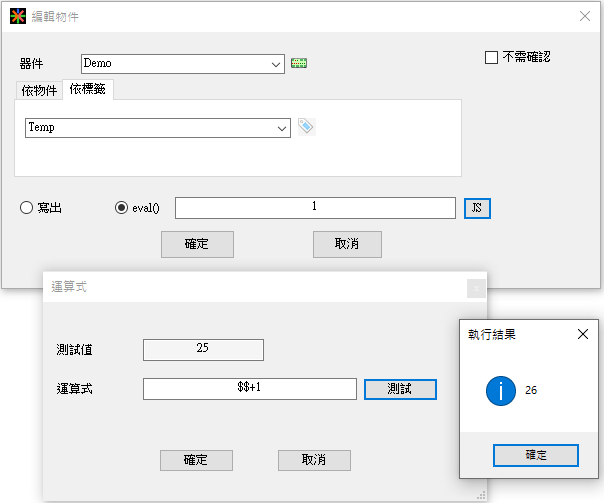Confirm 執行結果 dialog with 確定

[536, 455]
